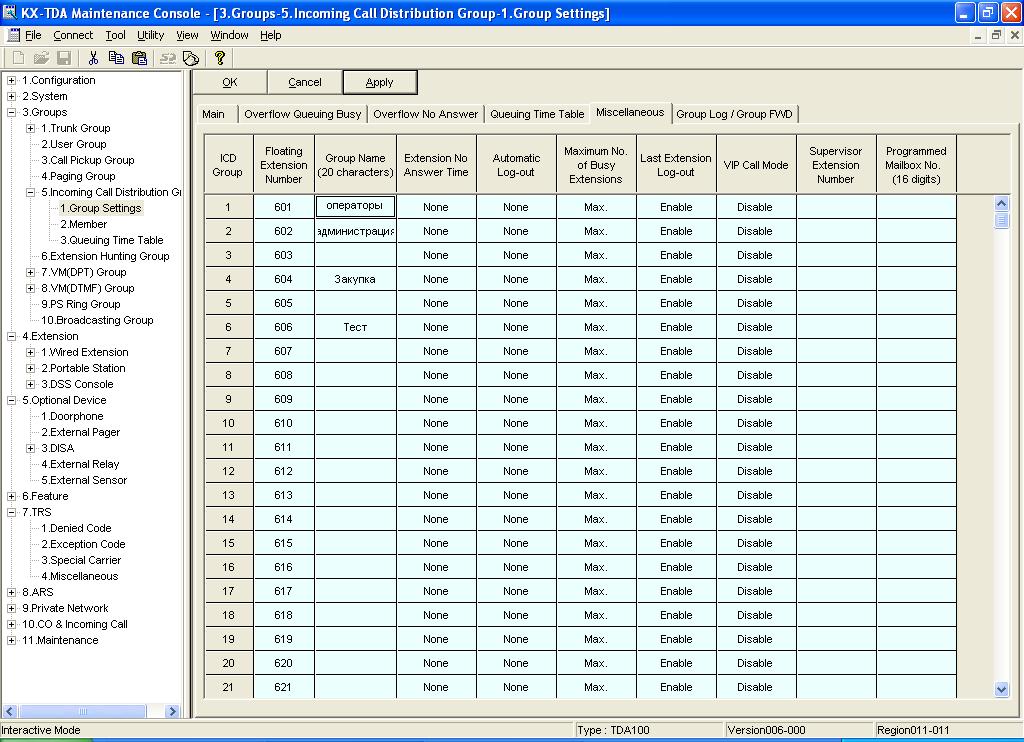Click the Cancel button
This screenshot has height=742, width=1024.
[x=304, y=82]
